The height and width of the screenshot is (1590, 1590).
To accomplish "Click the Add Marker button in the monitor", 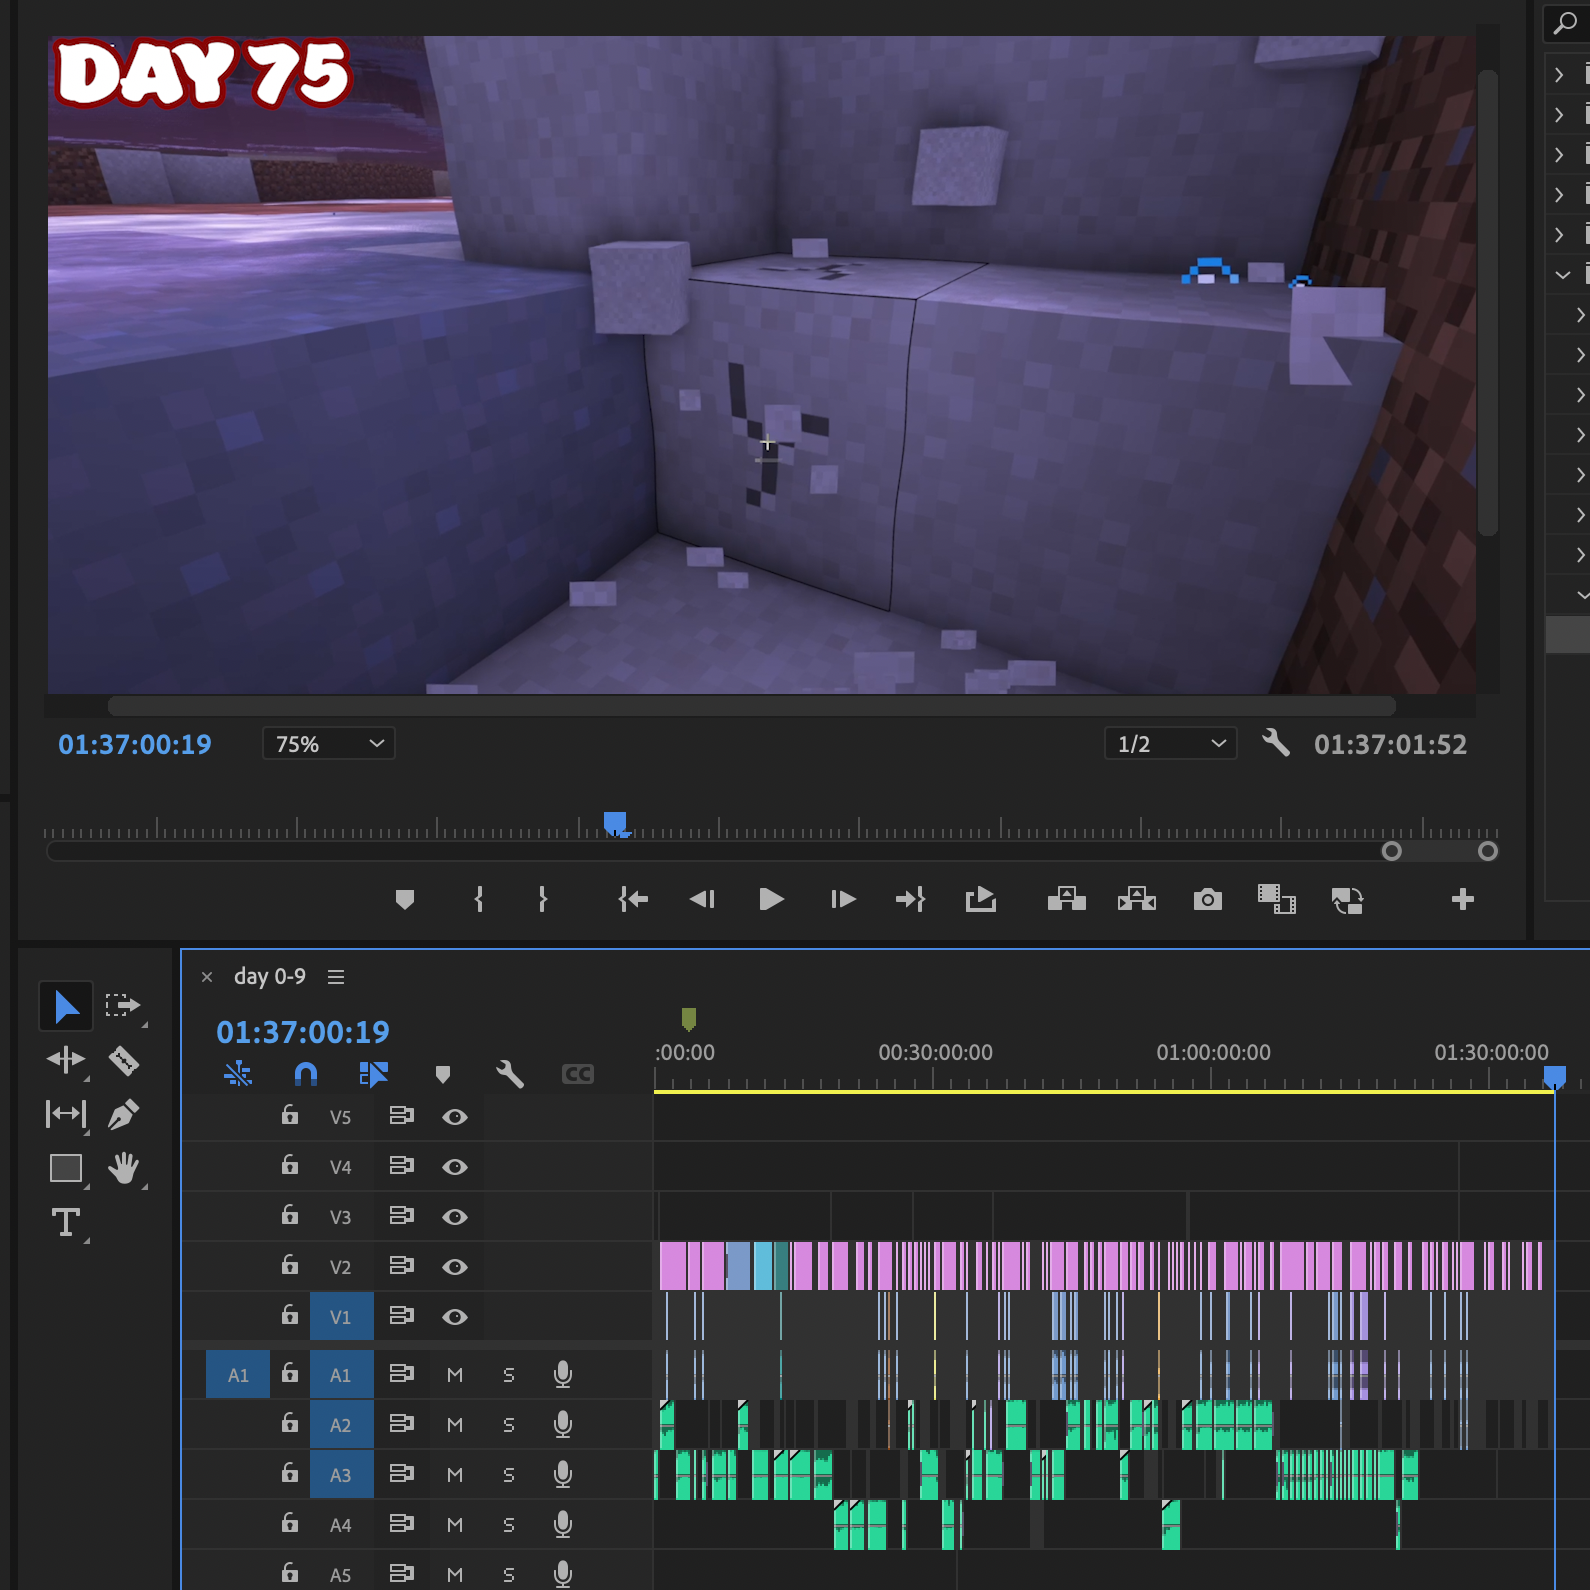I will [405, 900].
